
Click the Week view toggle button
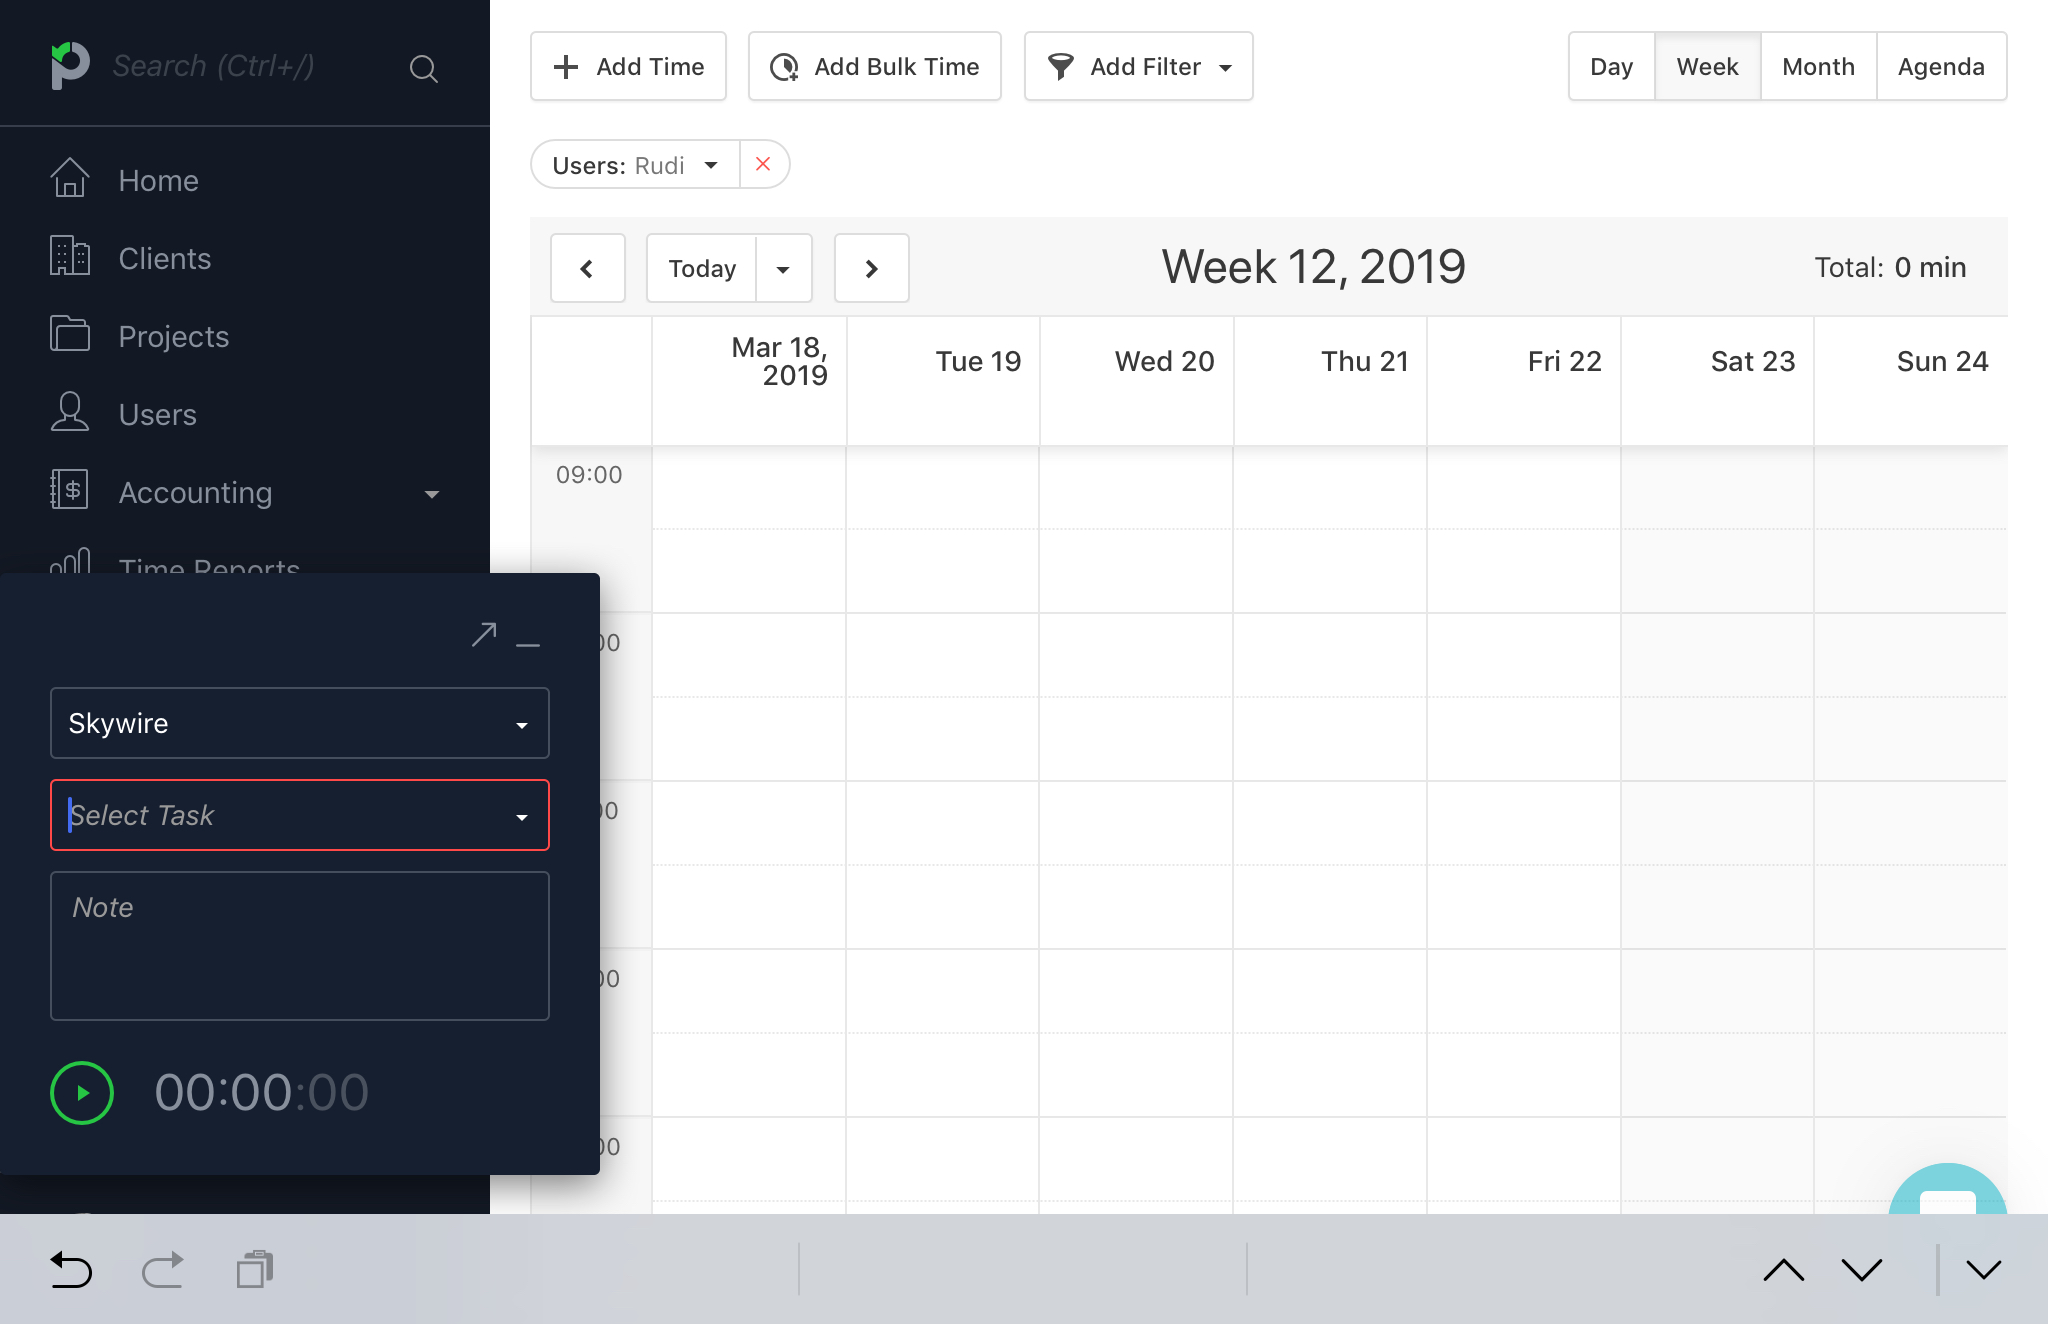1706,66
